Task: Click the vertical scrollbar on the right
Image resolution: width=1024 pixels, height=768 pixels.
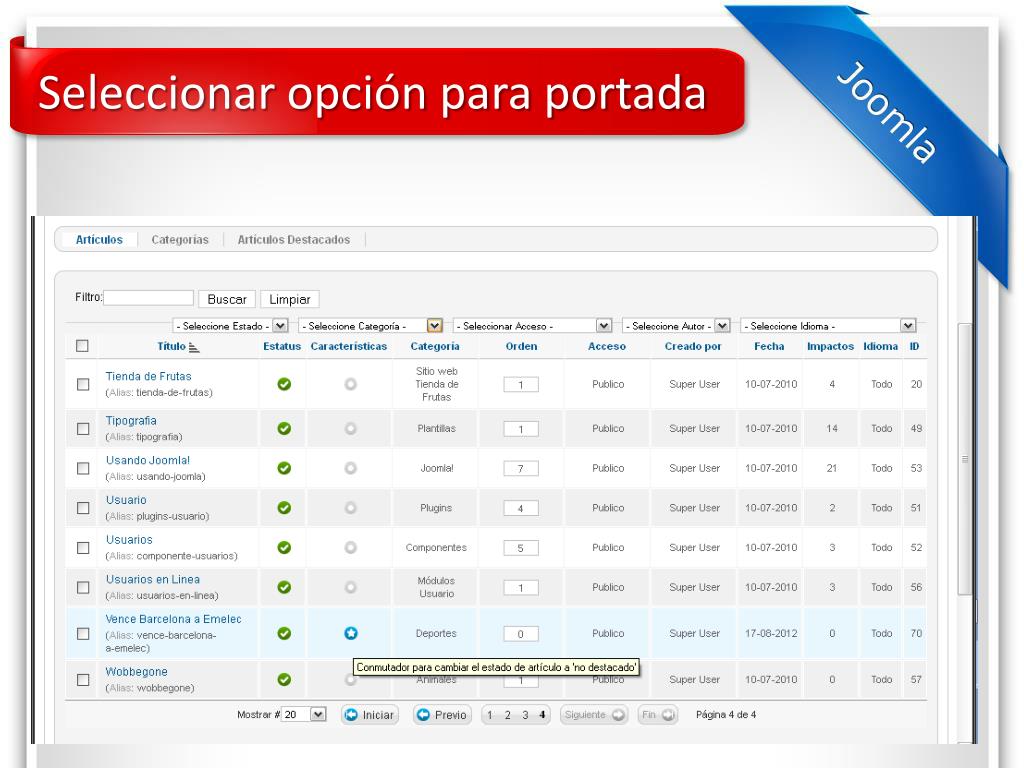Action: click(x=965, y=459)
